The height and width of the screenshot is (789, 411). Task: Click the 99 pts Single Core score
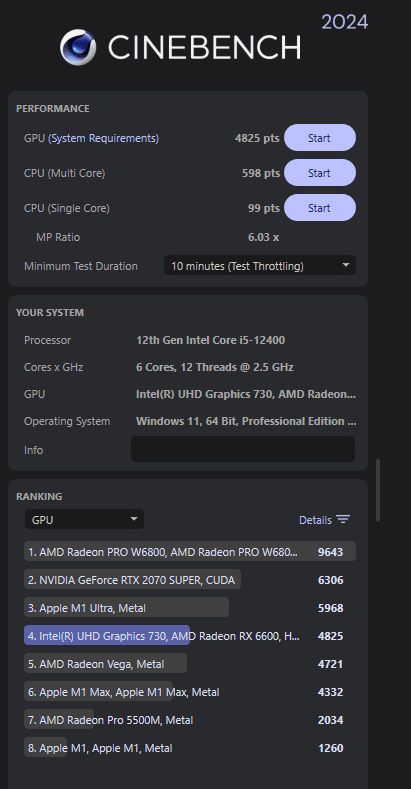coord(264,208)
